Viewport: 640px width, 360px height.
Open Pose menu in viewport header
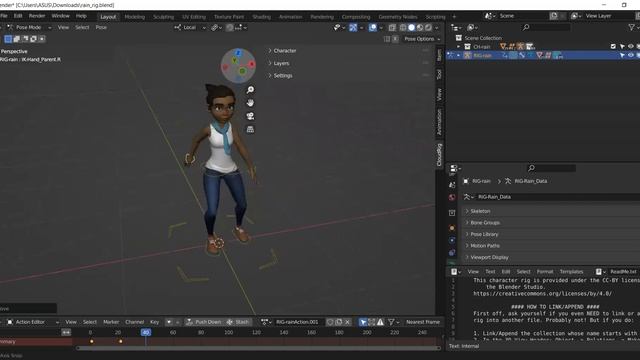(101, 27)
